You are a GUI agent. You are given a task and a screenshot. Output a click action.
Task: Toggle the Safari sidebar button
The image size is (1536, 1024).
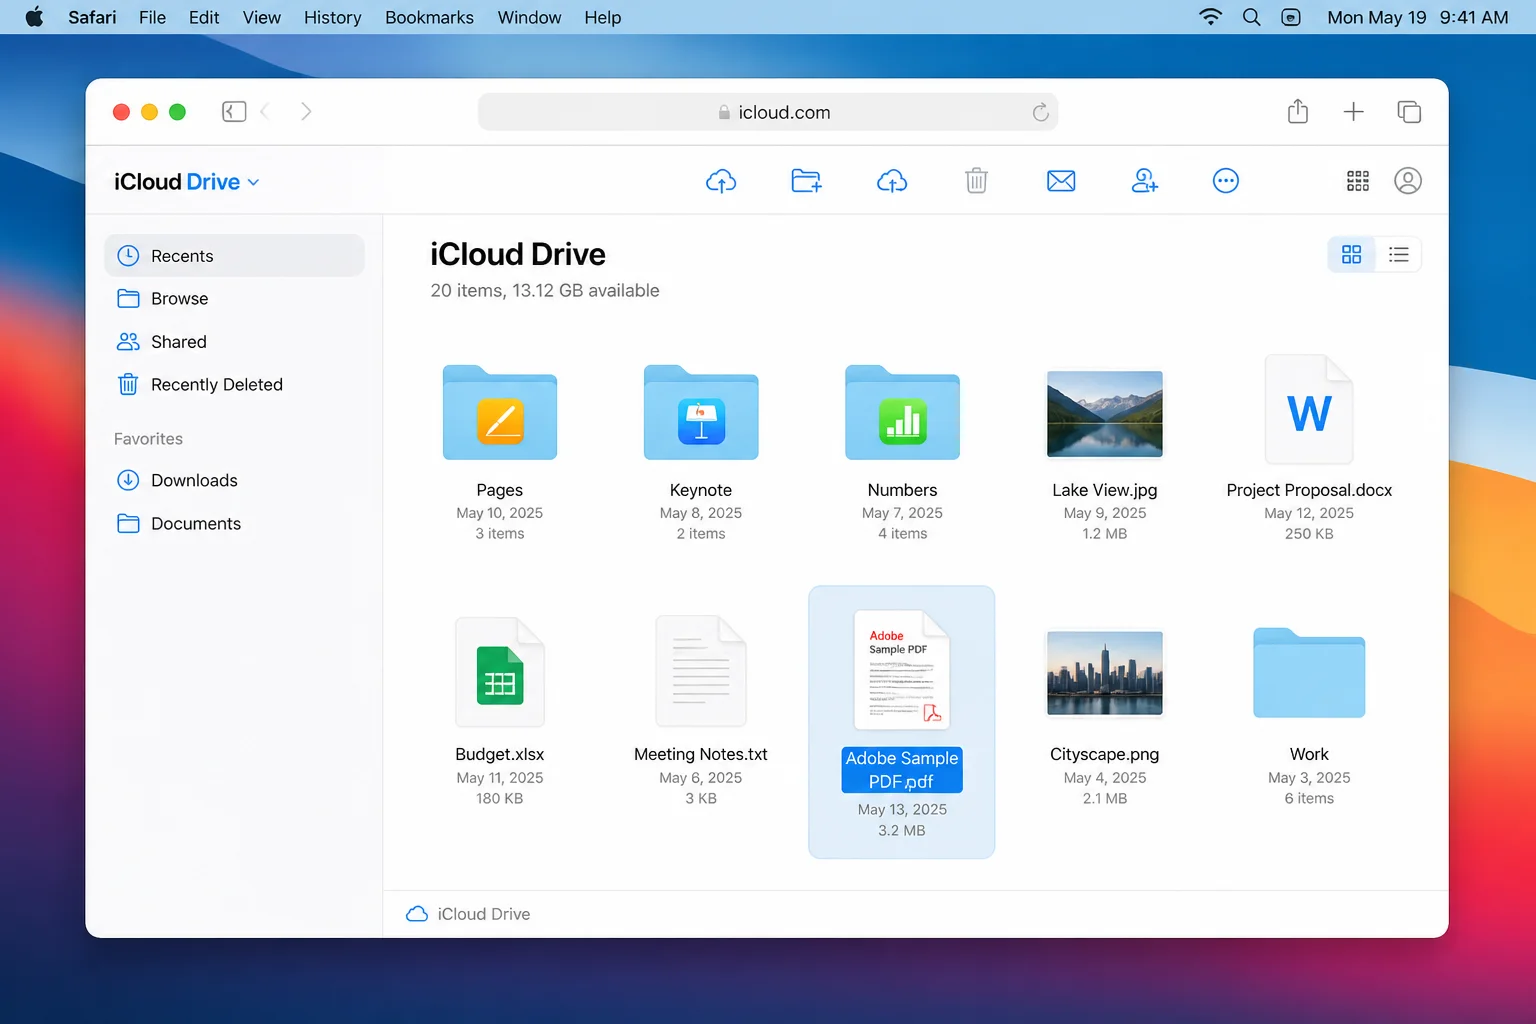pos(234,112)
